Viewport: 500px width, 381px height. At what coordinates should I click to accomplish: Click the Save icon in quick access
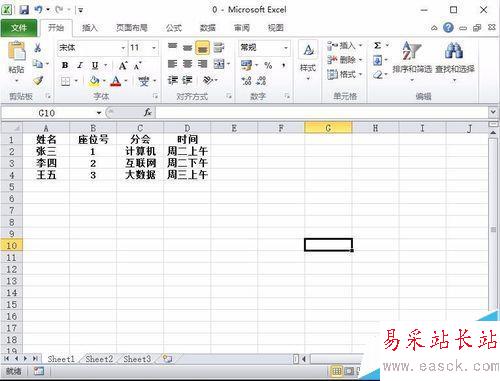click(24, 10)
